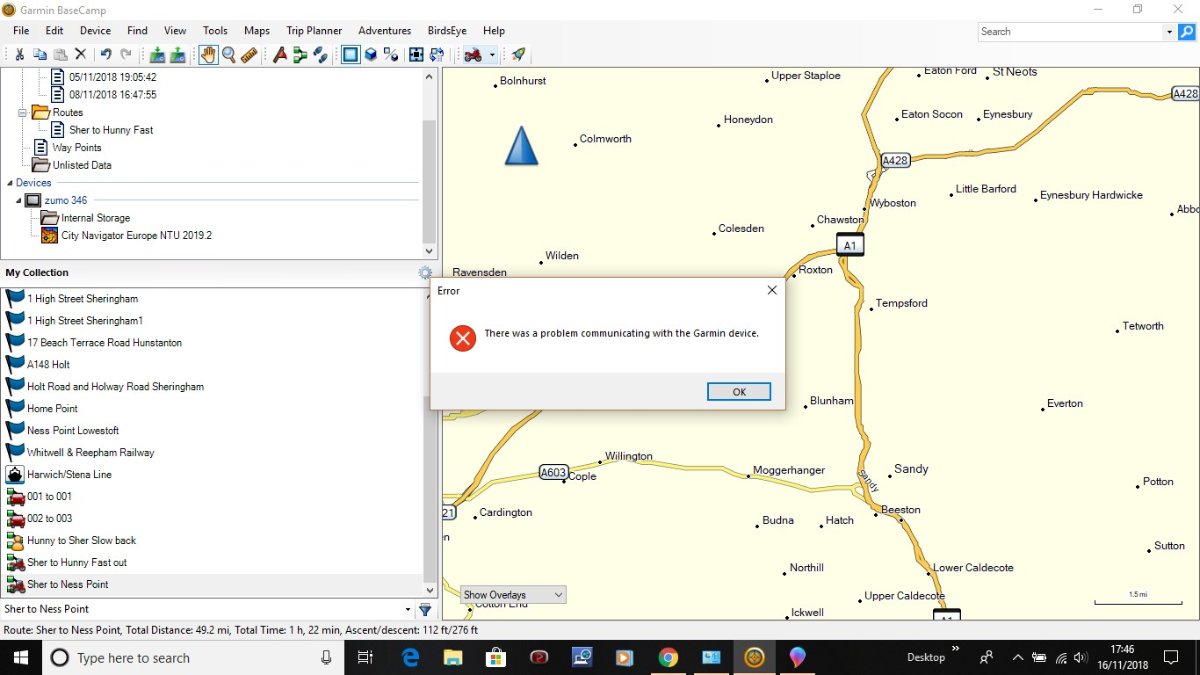Close the Error dialog with X
1200x675 pixels.
click(771, 291)
